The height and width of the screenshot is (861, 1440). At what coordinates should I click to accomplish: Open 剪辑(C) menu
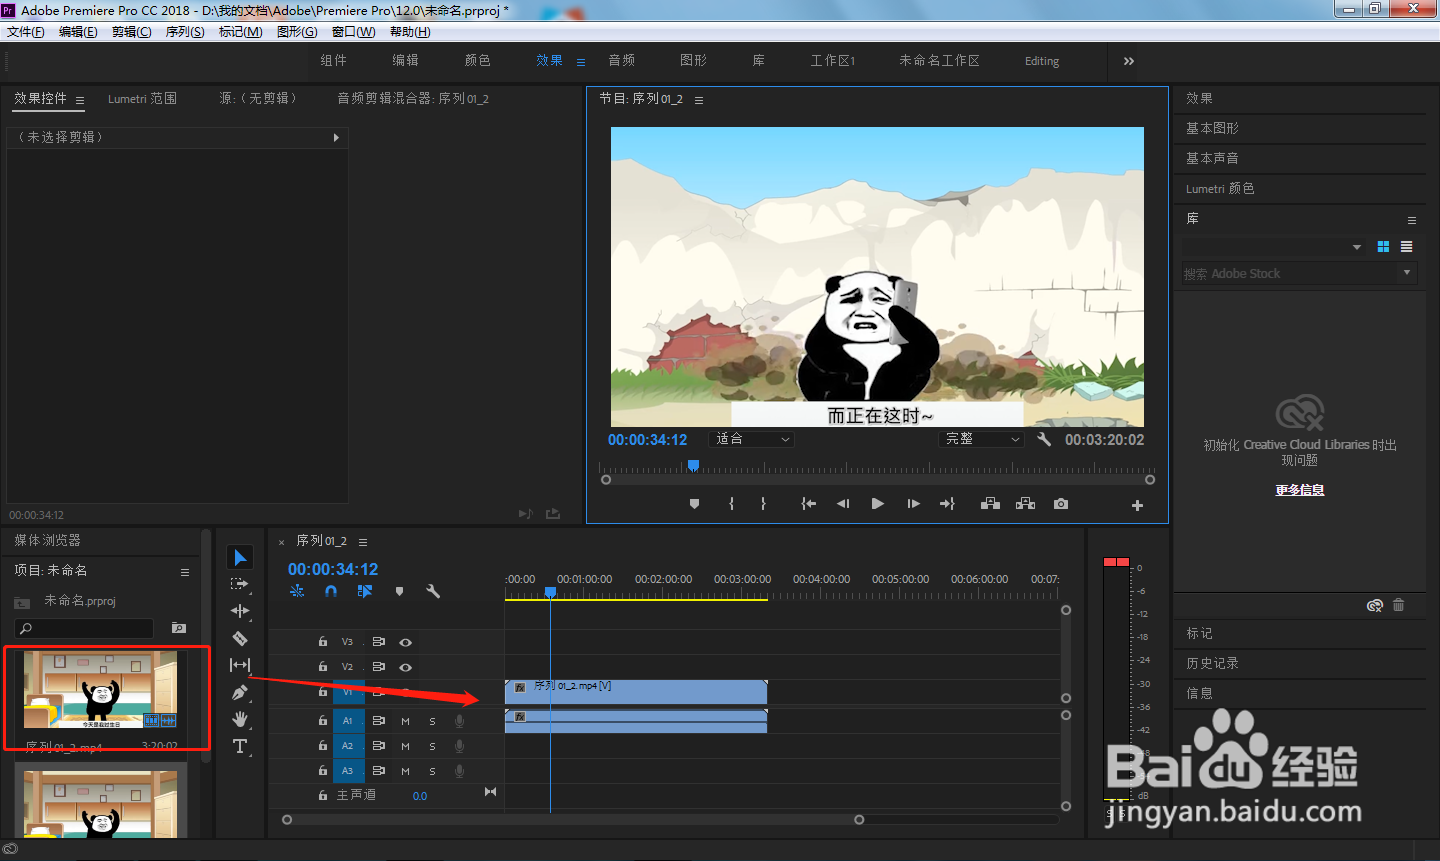tap(131, 32)
